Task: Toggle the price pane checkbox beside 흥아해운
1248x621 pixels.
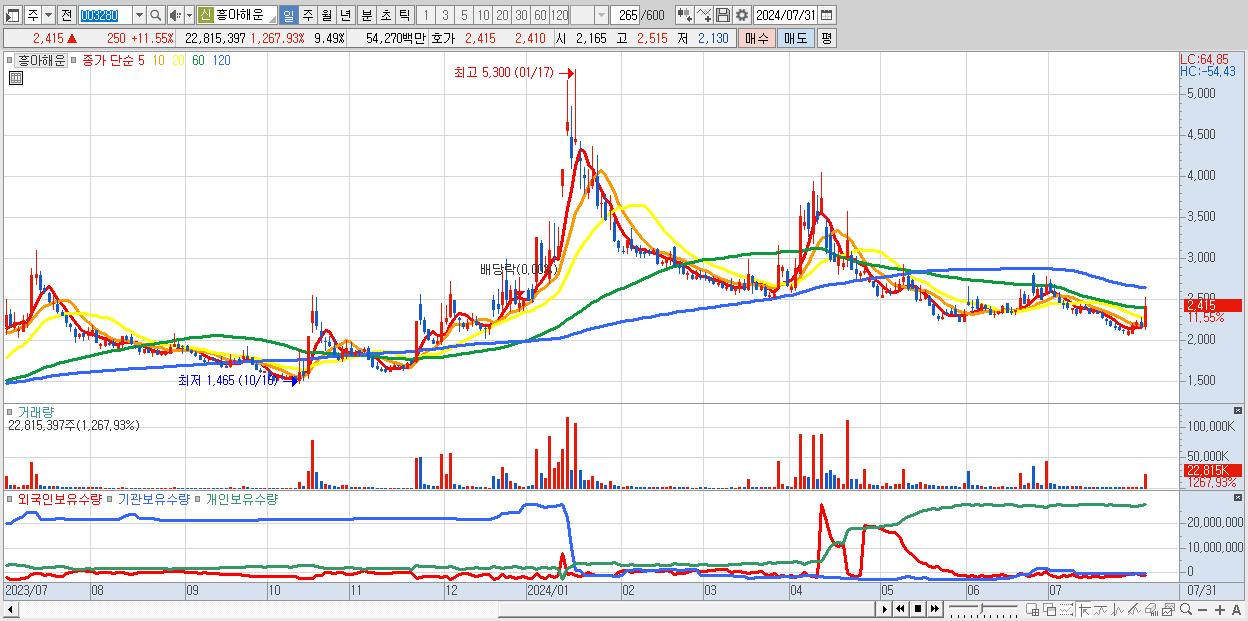Action: (12, 60)
